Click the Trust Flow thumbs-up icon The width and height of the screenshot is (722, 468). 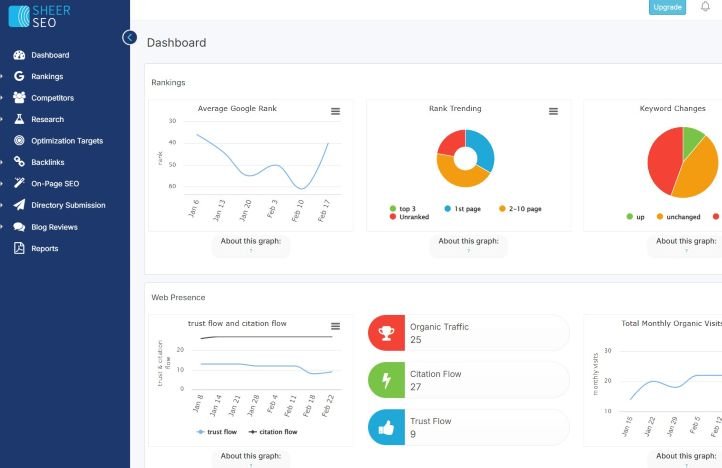(386, 427)
